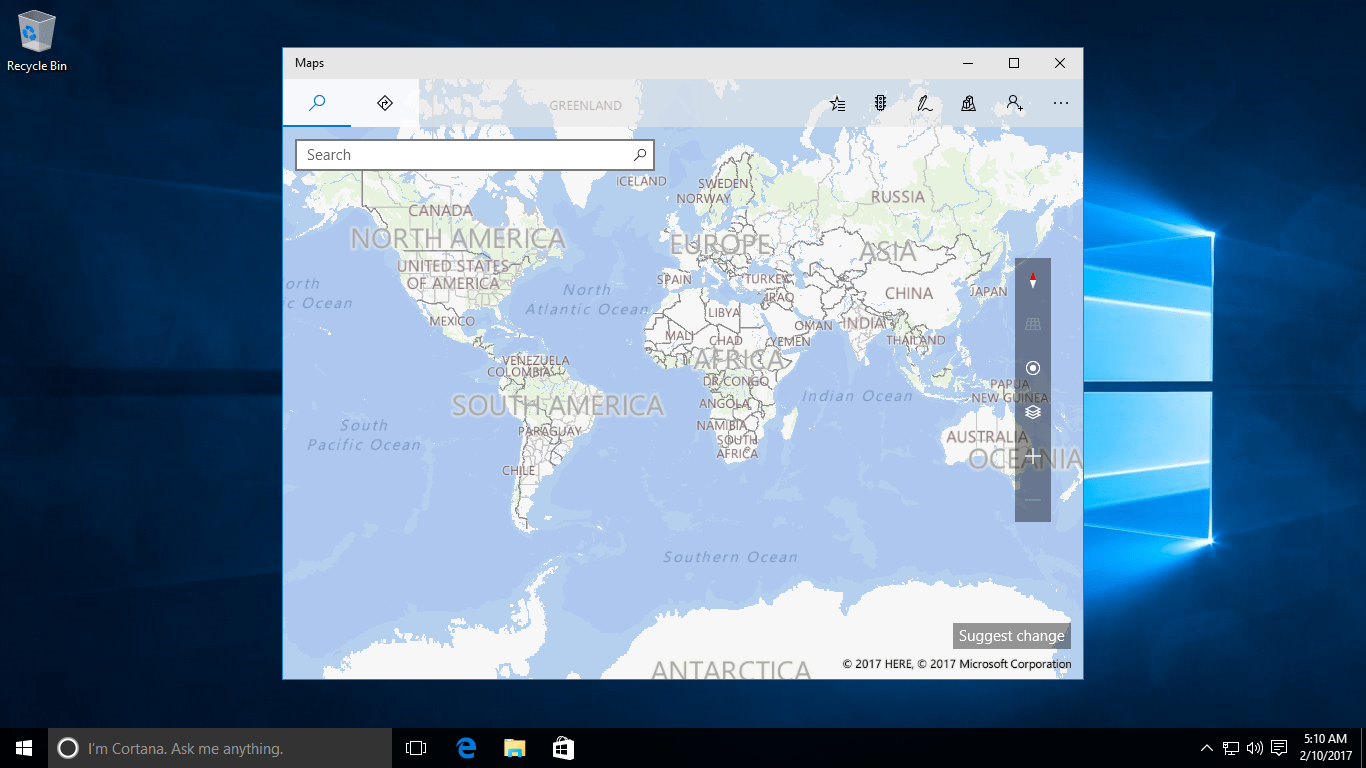Select the Search tab
Screen dimensions: 1366x768
click(x=317, y=103)
